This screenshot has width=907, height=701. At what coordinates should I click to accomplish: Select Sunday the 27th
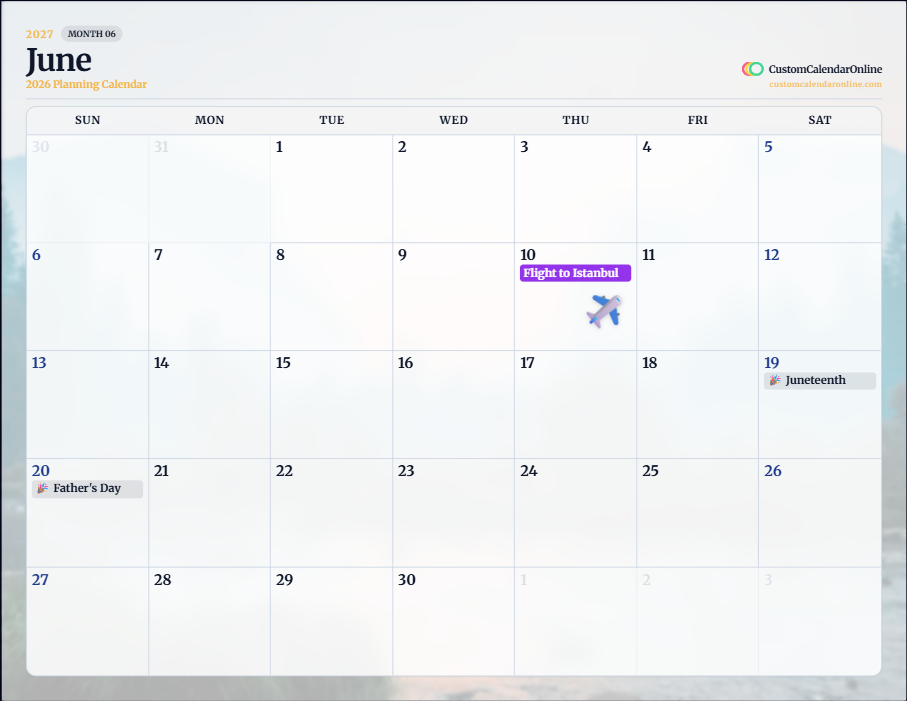pos(87,621)
